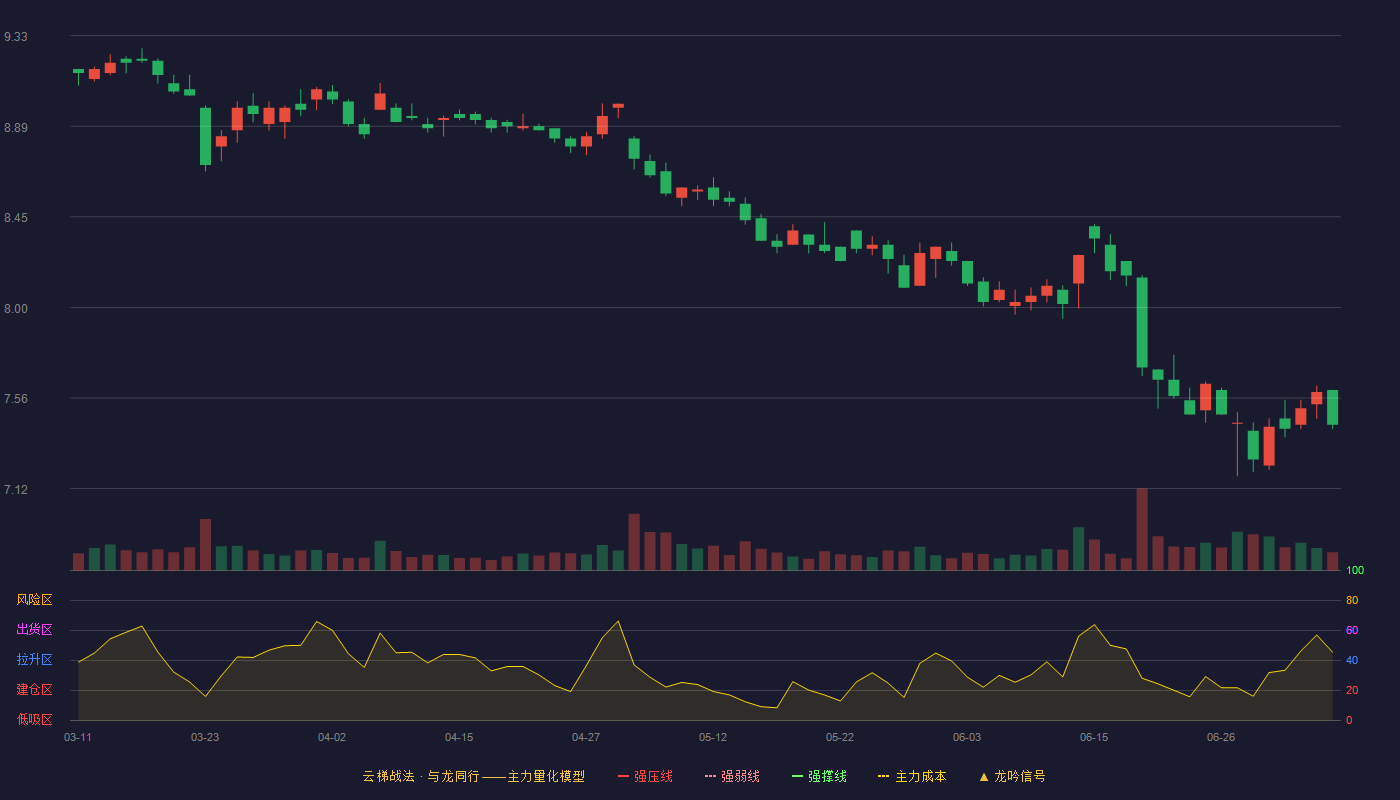Select the 低吸区 zone label

(34, 719)
